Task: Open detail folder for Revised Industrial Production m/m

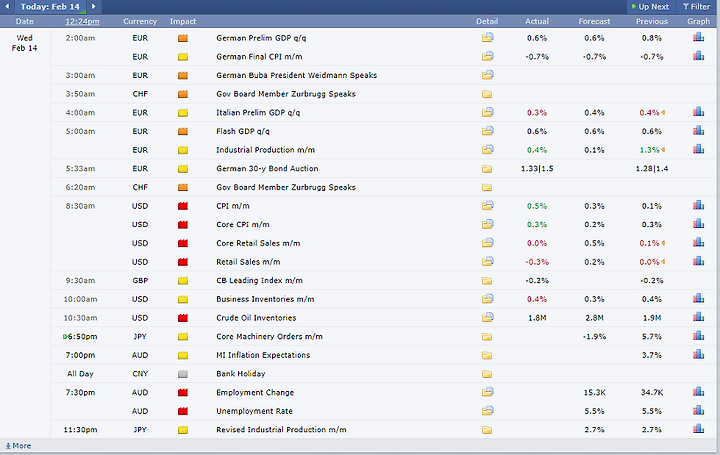Action: (x=487, y=430)
